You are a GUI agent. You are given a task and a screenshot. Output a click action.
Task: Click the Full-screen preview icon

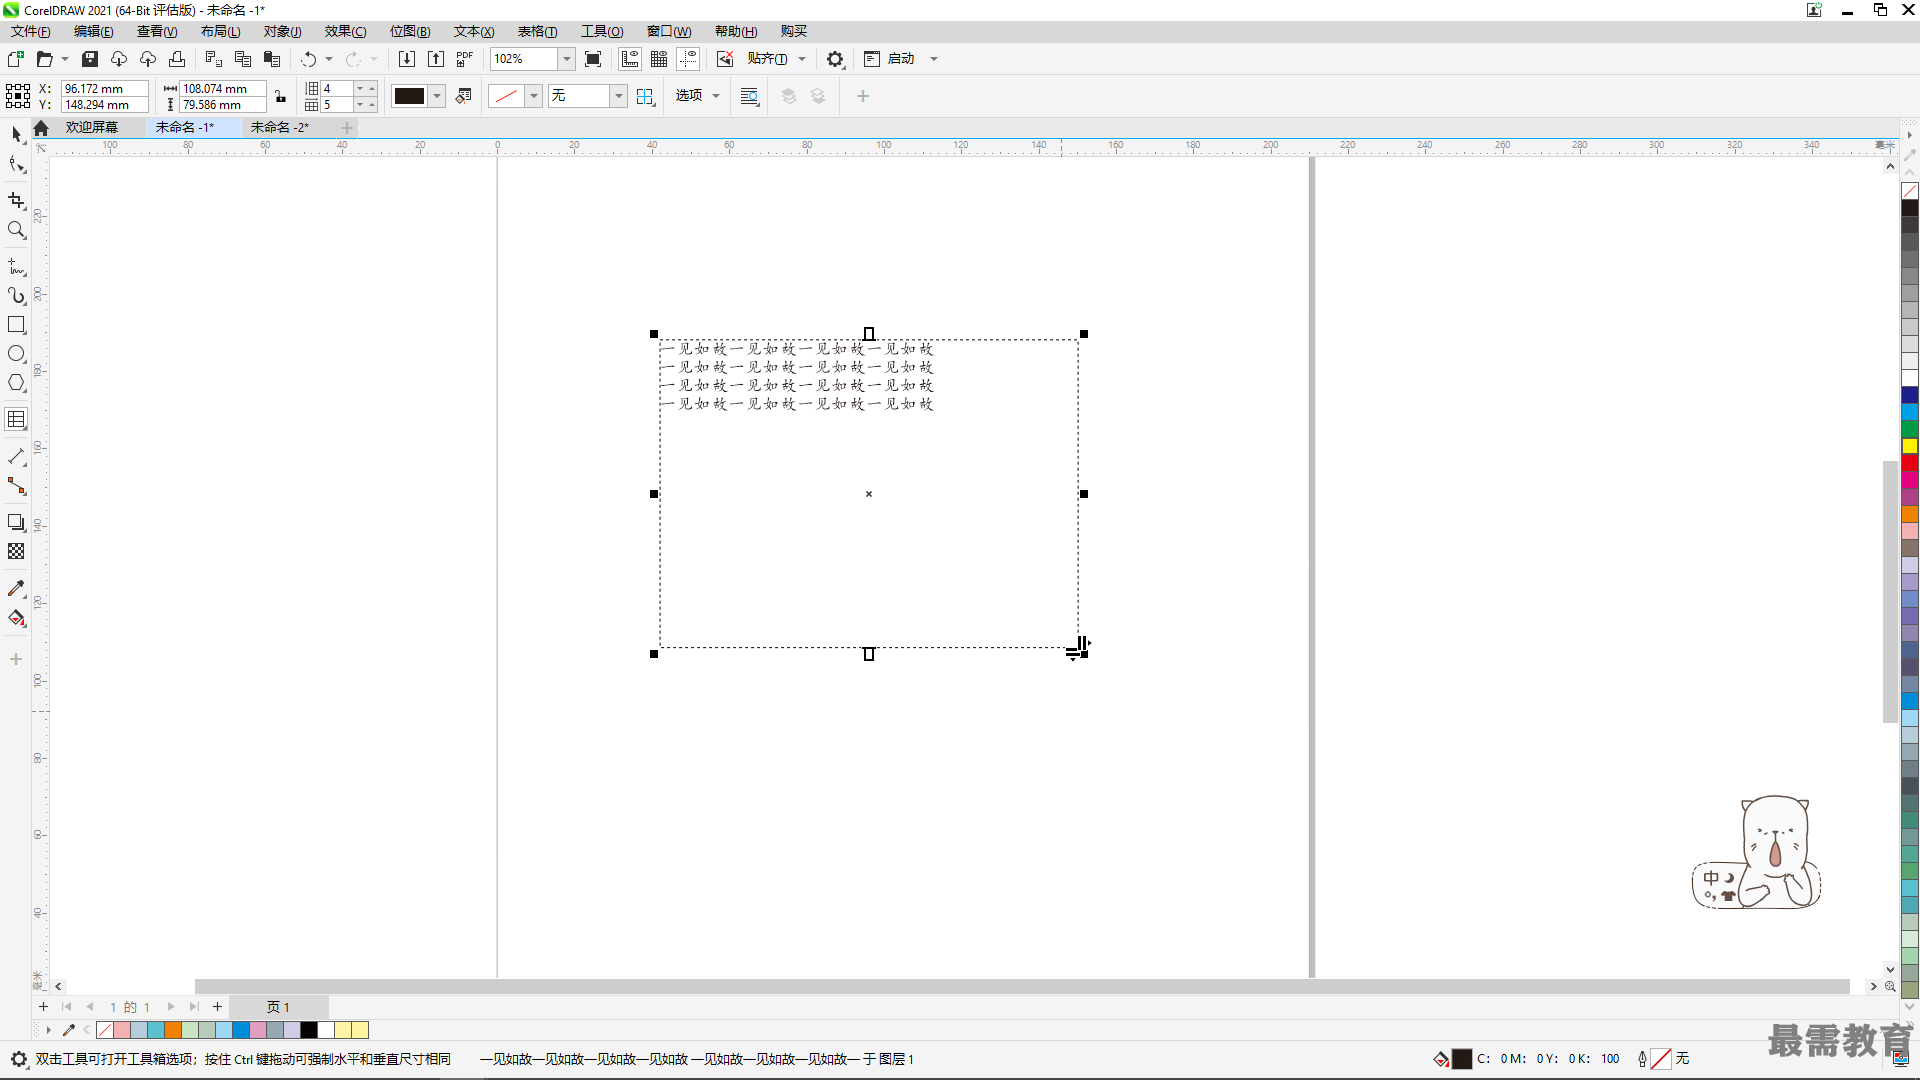click(x=593, y=59)
